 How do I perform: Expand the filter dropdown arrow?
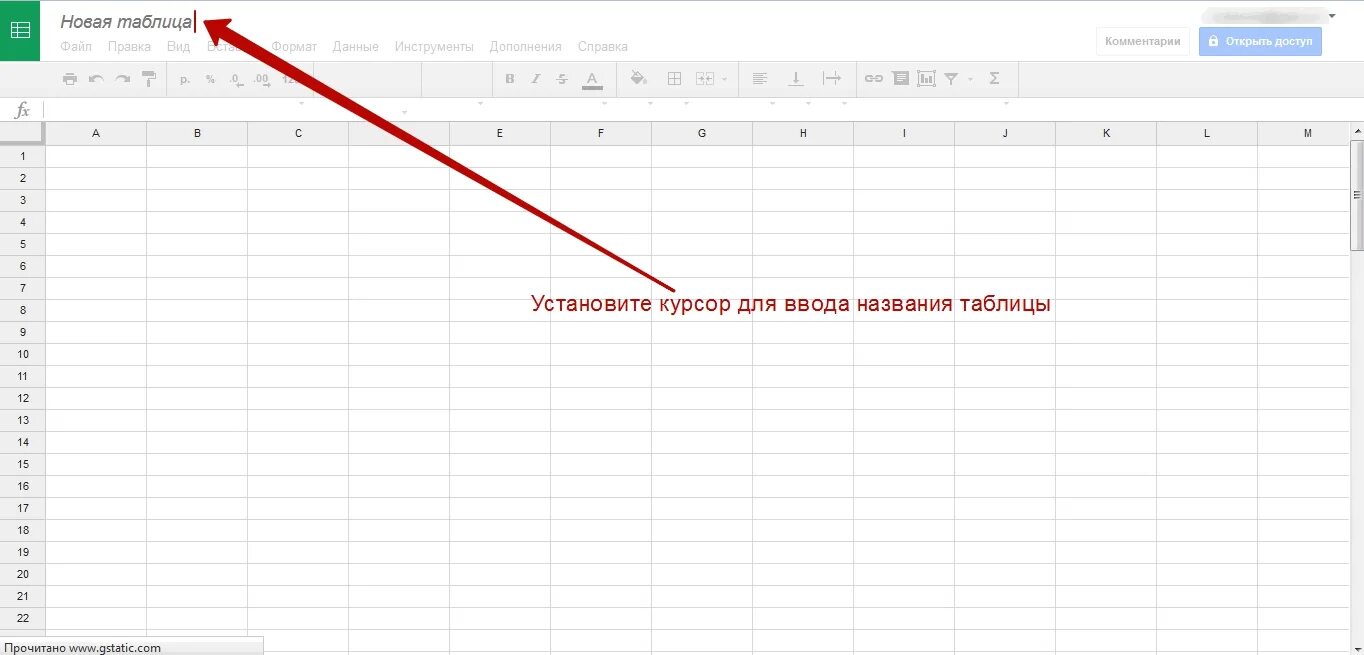pos(970,79)
